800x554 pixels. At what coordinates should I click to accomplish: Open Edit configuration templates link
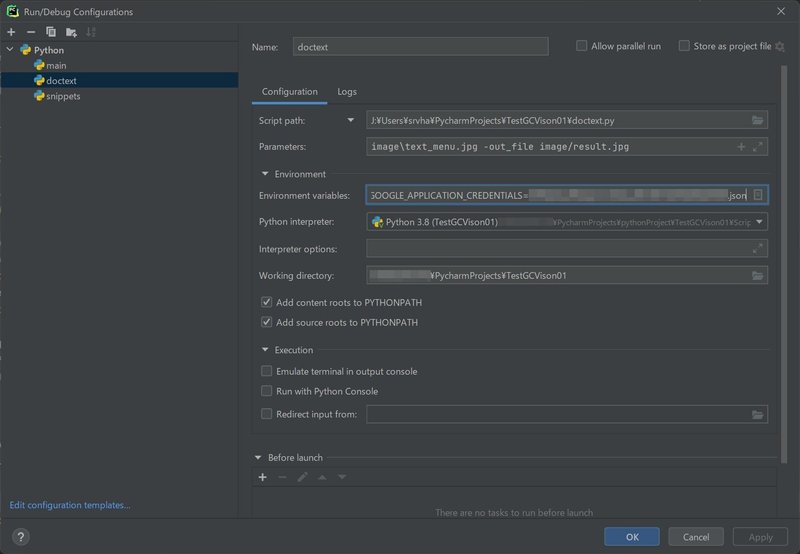click(x=70, y=505)
